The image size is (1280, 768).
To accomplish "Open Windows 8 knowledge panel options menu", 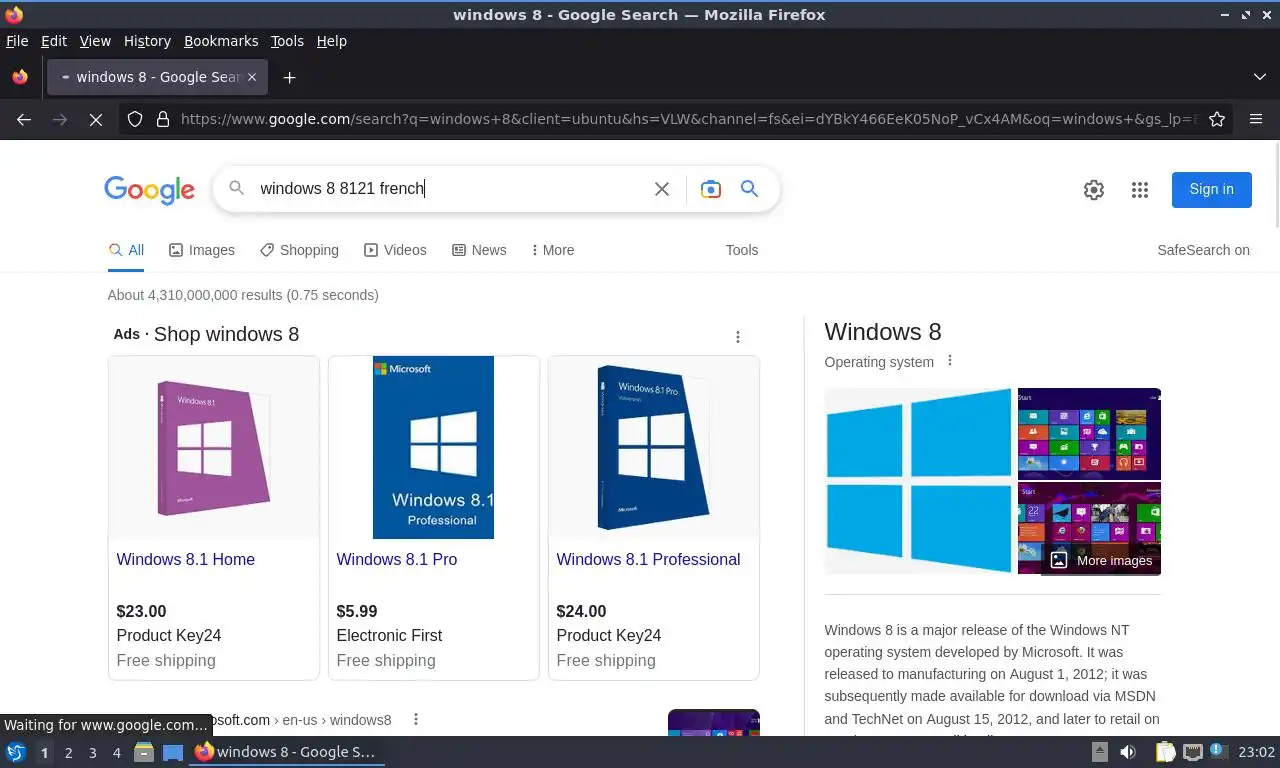I will pos(950,361).
